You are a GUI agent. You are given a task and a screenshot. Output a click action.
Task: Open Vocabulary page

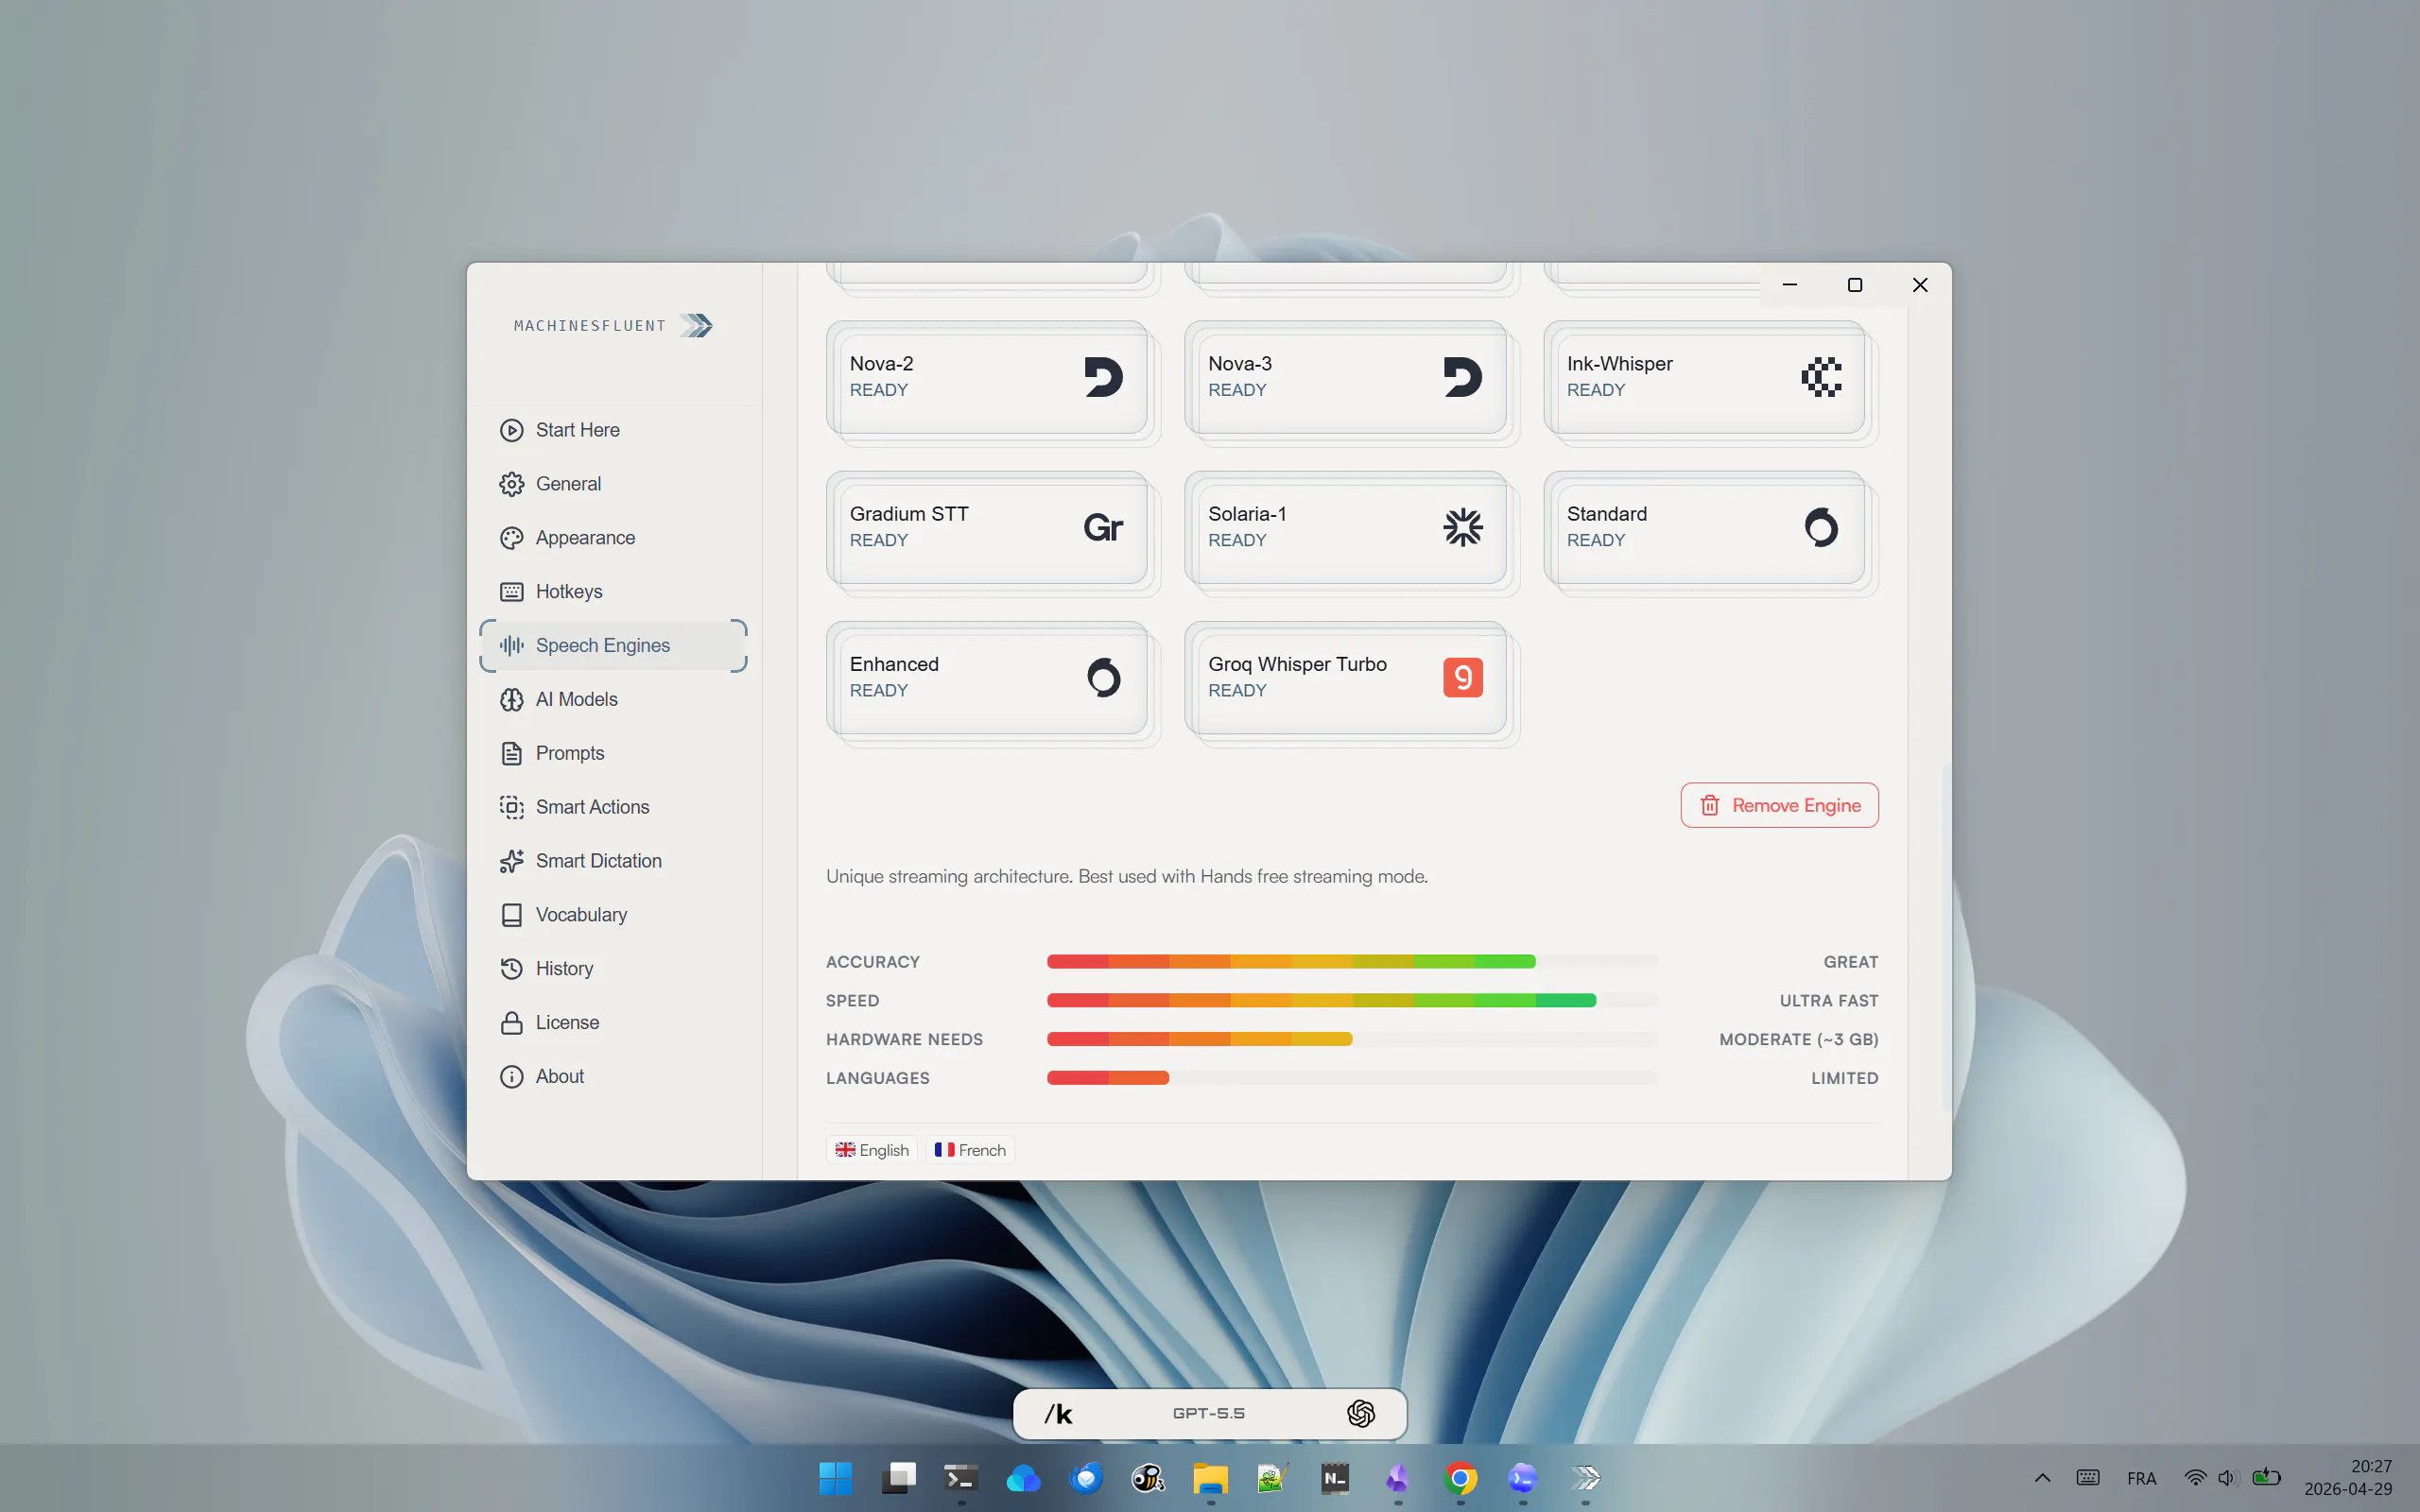(x=613, y=915)
